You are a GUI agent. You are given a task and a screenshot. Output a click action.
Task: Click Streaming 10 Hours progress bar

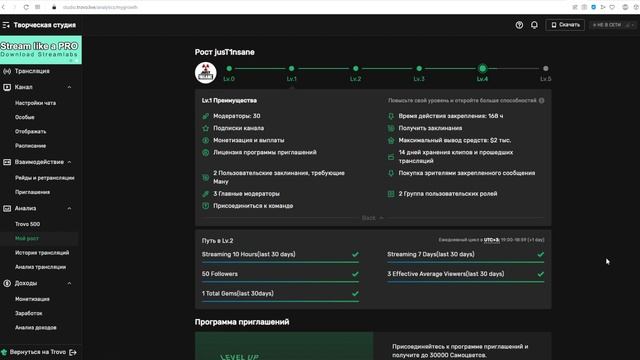[x=280, y=262]
